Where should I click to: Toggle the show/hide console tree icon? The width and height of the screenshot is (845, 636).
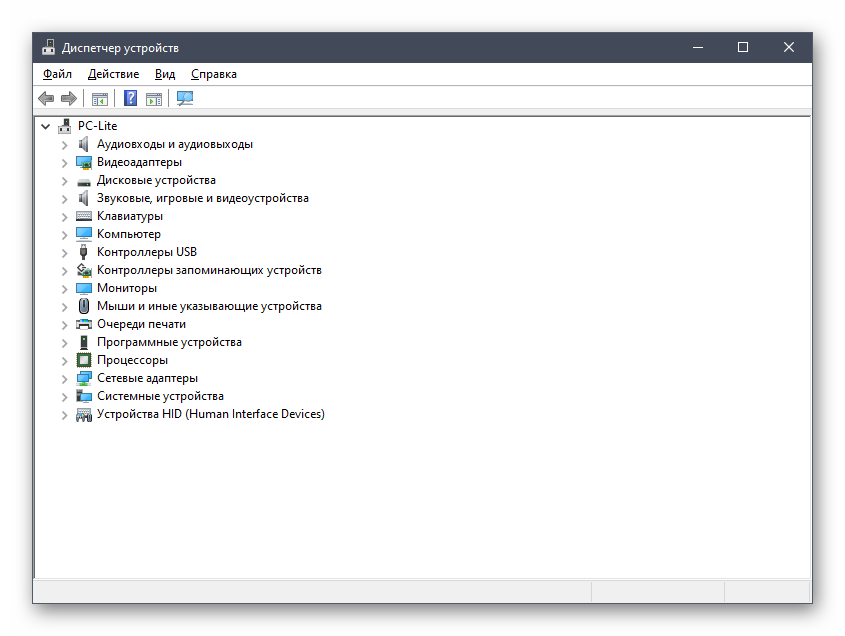click(x=99, y=98)
